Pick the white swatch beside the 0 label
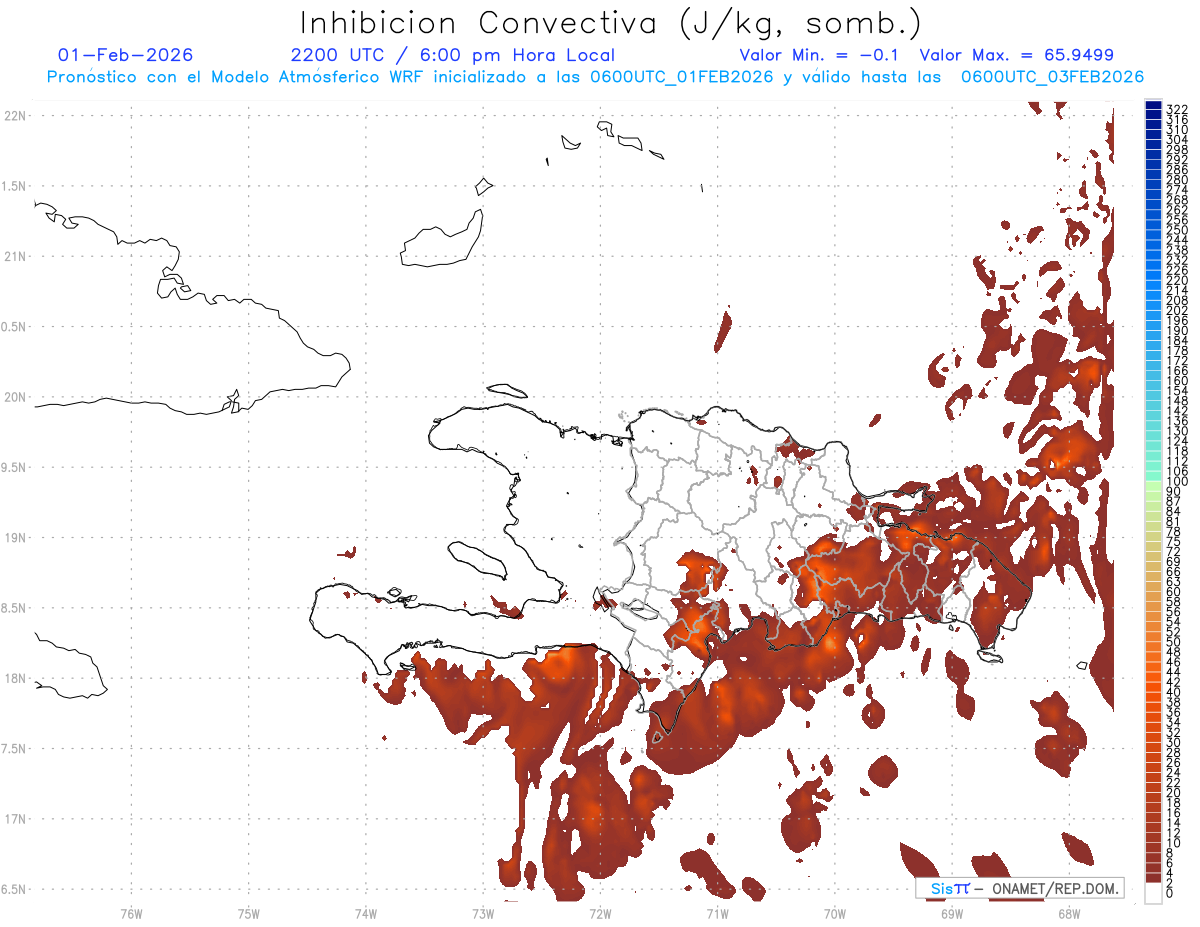 point(1154,893)
